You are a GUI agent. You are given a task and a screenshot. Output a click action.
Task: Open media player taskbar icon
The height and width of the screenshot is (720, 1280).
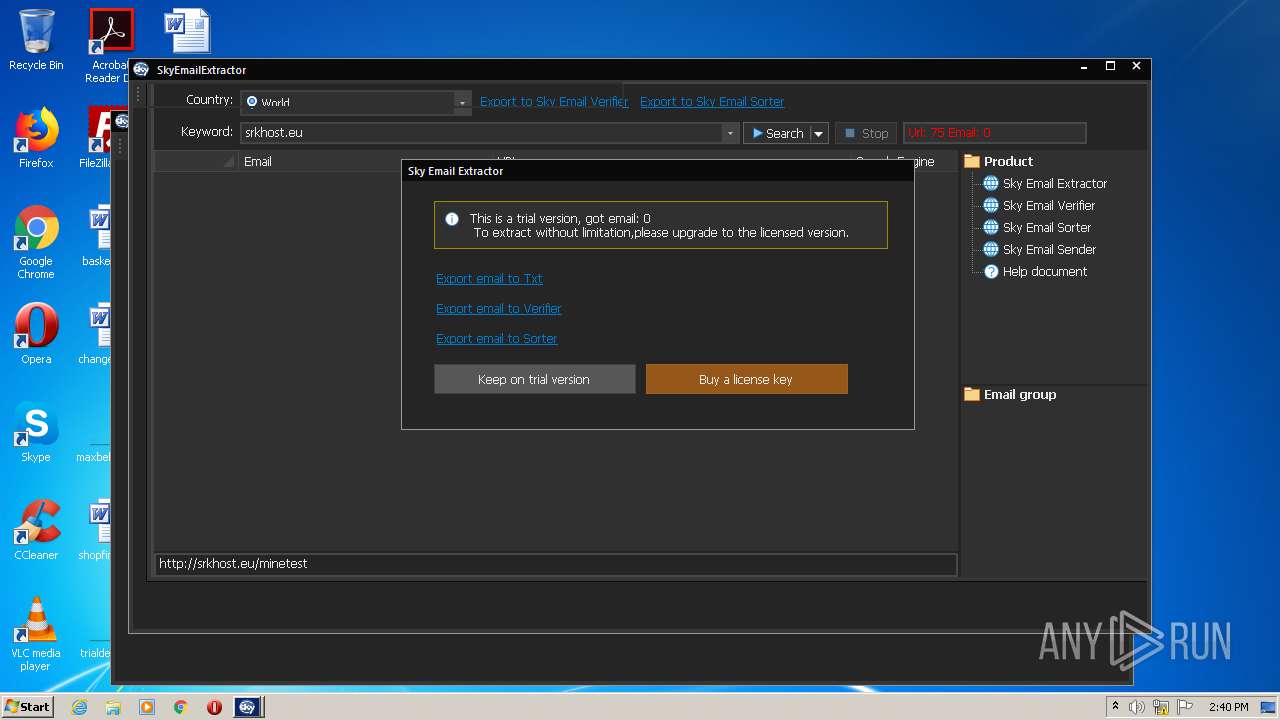point(147,707)
